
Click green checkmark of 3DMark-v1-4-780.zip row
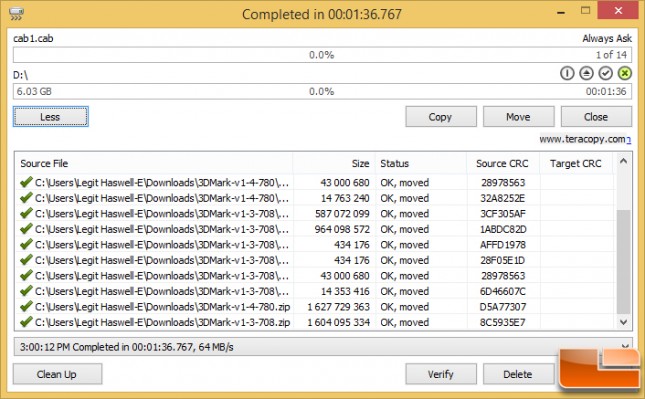(26, 306)
